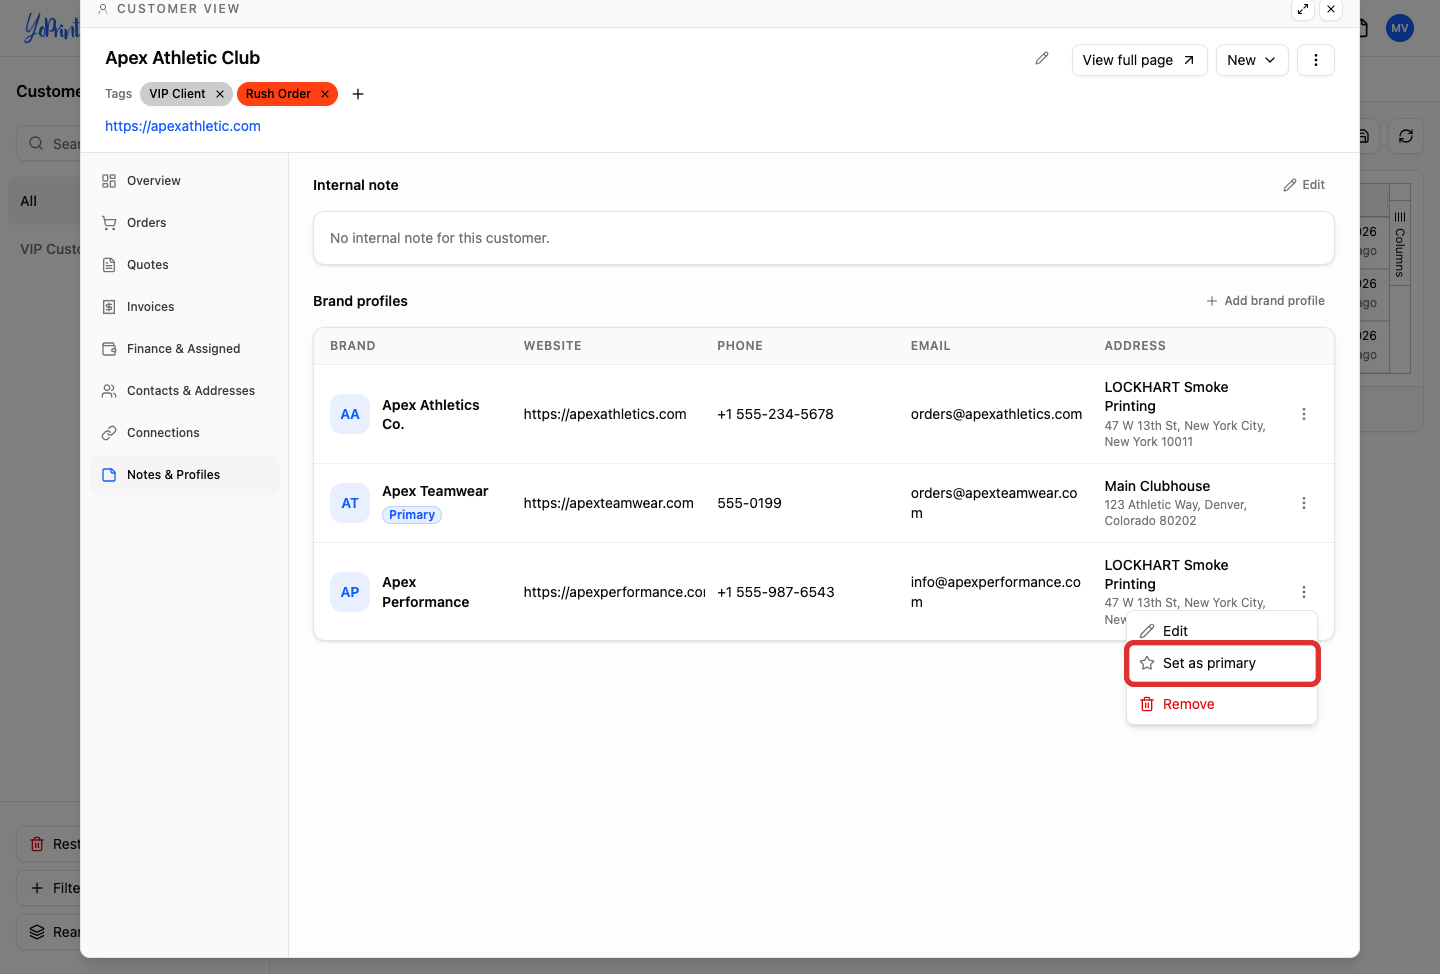Image resolution: width=1440 pixels, height=974 pixels.
Task: Expand customer view to full screen
Action: [1303, 9]
